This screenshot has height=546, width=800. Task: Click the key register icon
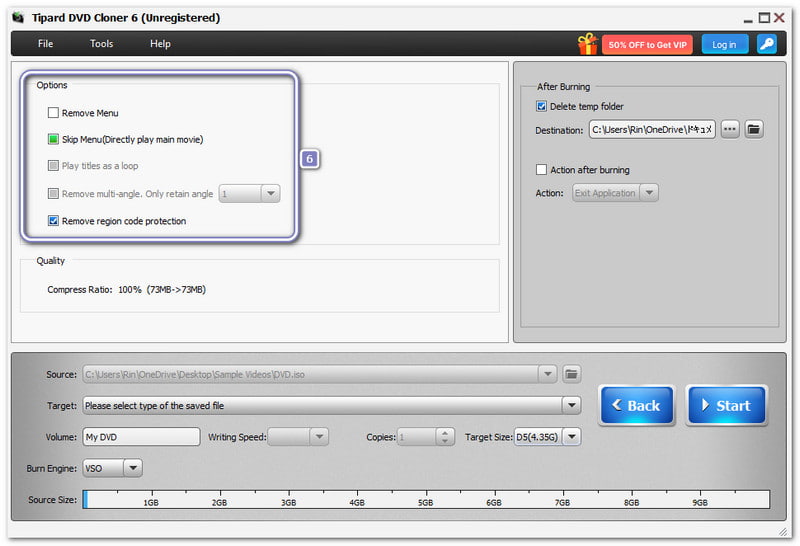[766, 44]
